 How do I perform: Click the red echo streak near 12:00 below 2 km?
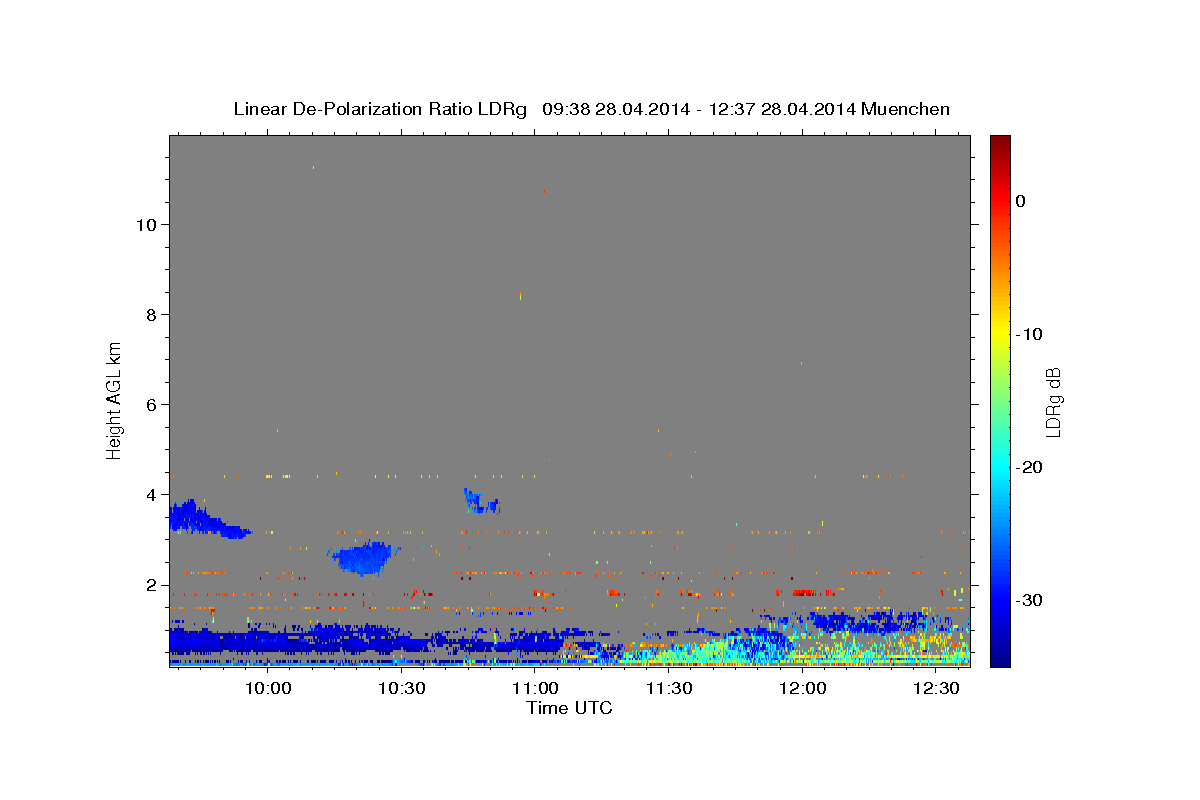pyautogui.click(x=804, y=592)
